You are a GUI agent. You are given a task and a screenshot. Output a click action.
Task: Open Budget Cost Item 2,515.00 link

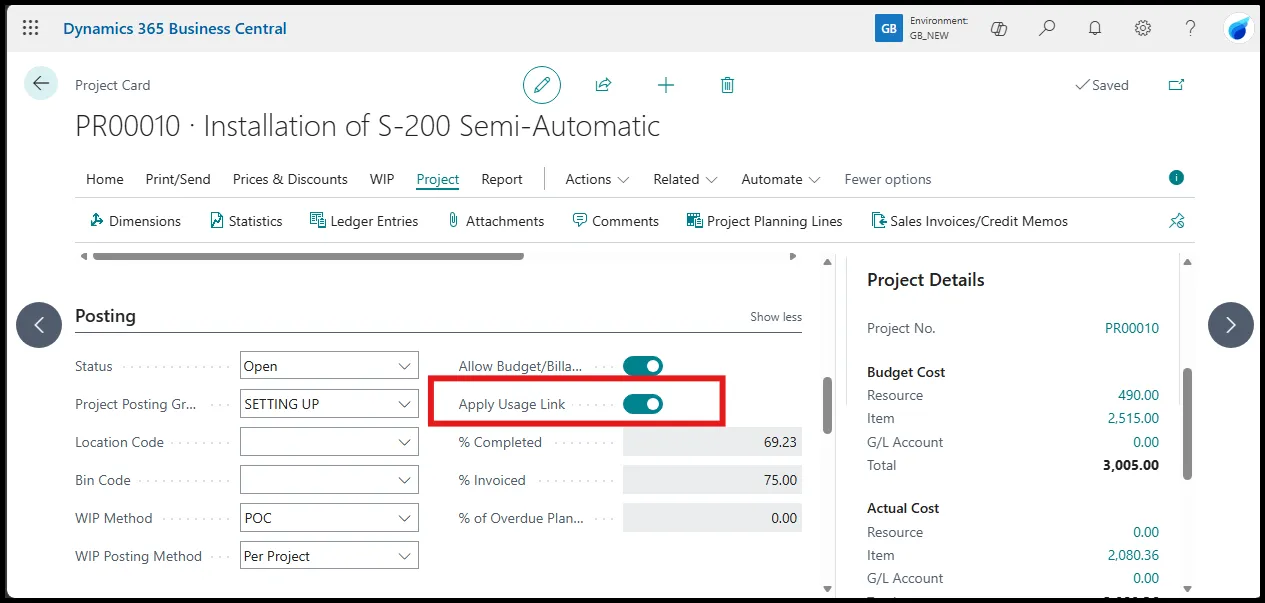pos(1133,418)
